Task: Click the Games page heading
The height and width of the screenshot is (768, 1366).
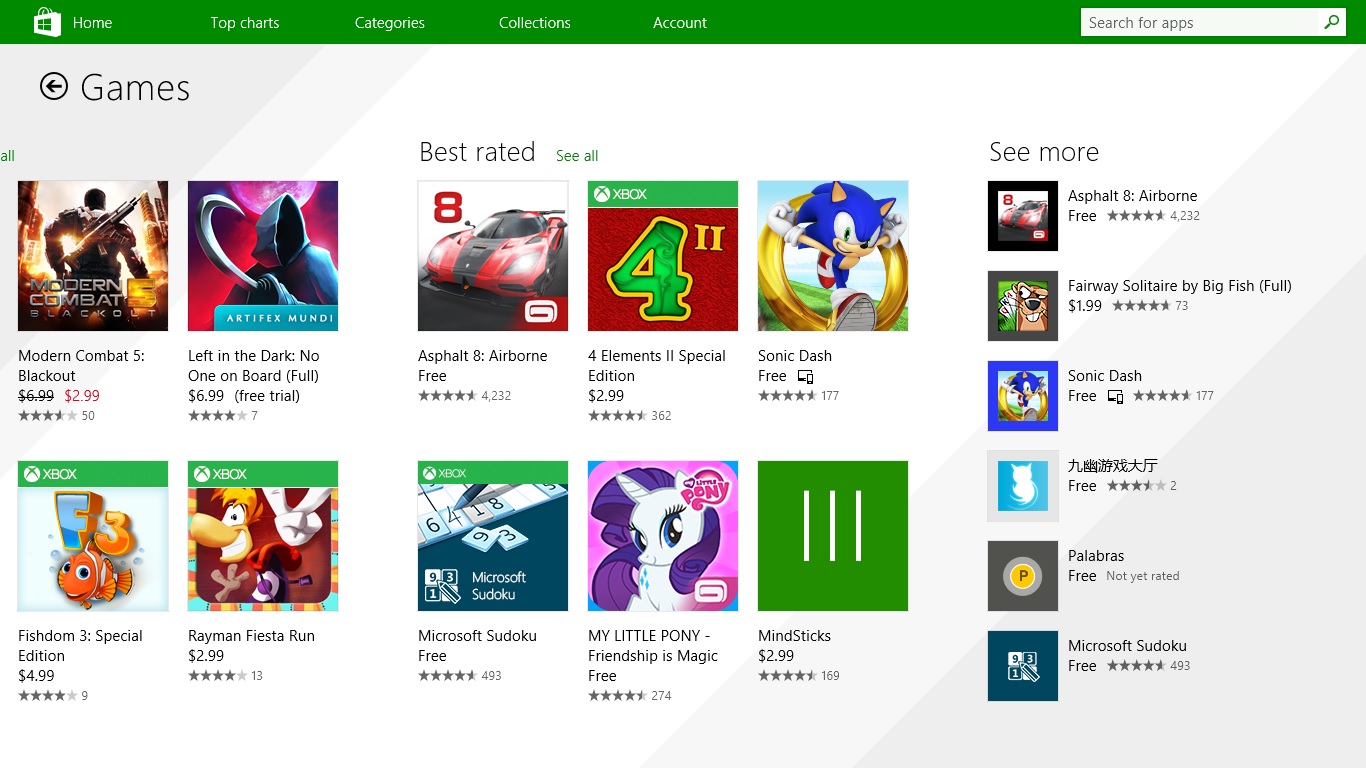Action: coord(135,88)
